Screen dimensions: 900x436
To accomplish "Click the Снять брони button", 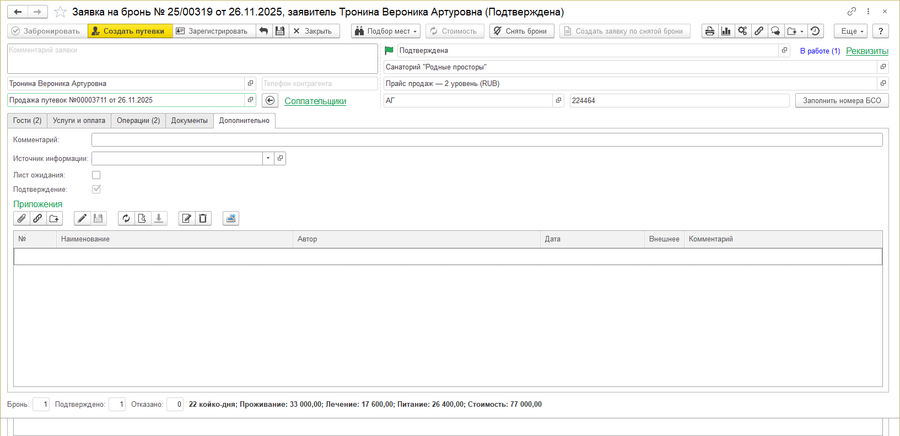I will tap(522, 31).
